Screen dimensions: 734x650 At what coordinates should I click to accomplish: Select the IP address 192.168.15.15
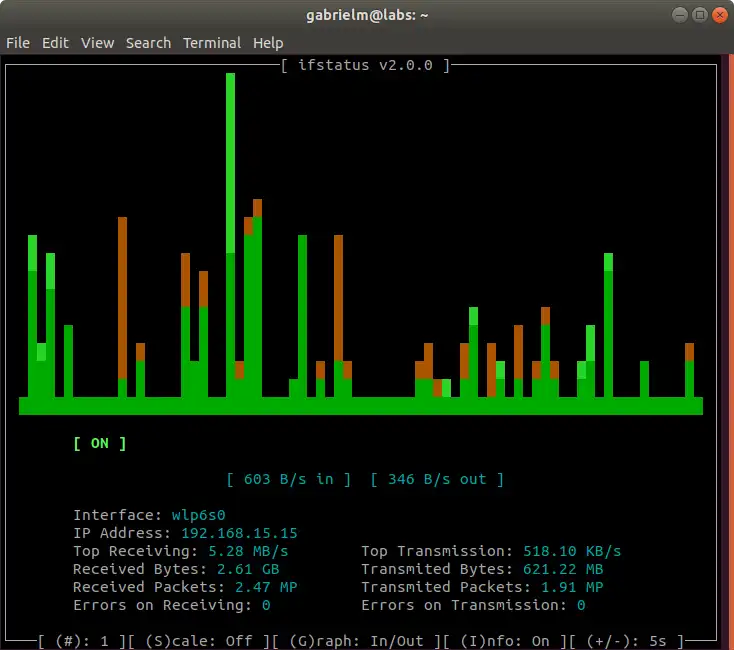pos(239,533)
